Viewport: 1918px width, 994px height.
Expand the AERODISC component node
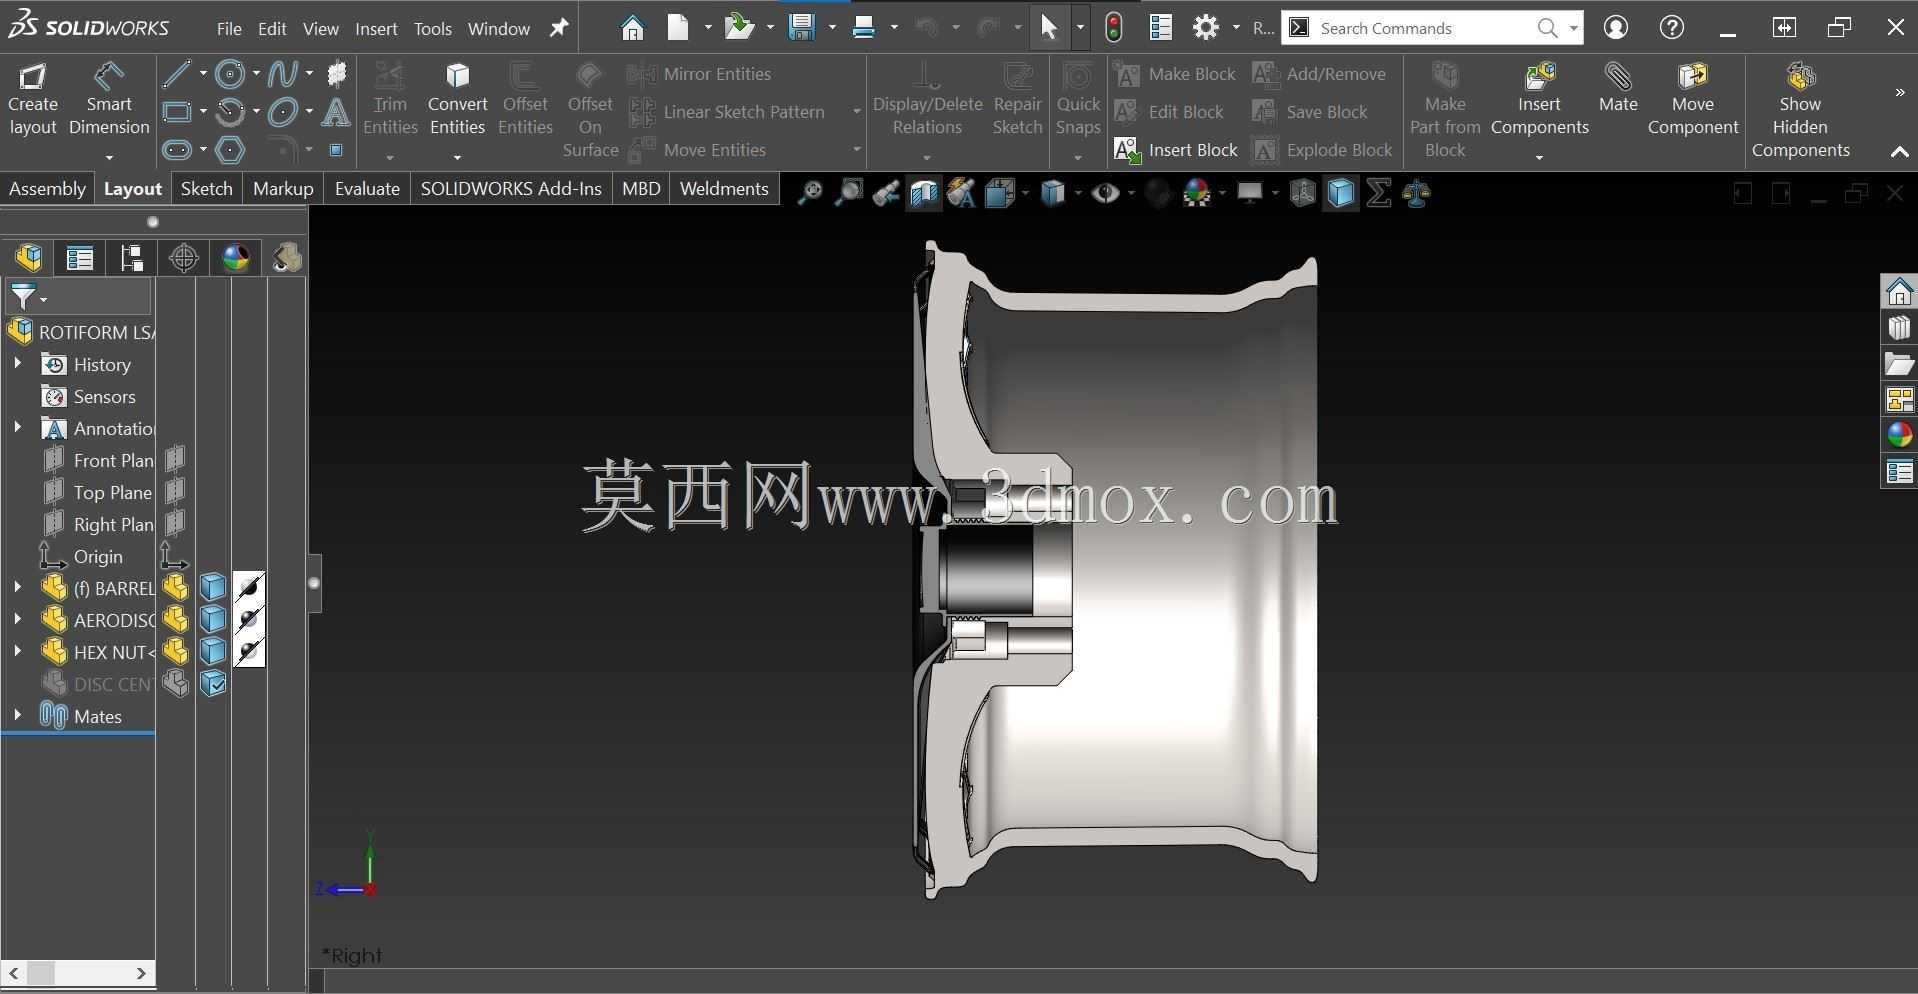[x=17, y=620]
